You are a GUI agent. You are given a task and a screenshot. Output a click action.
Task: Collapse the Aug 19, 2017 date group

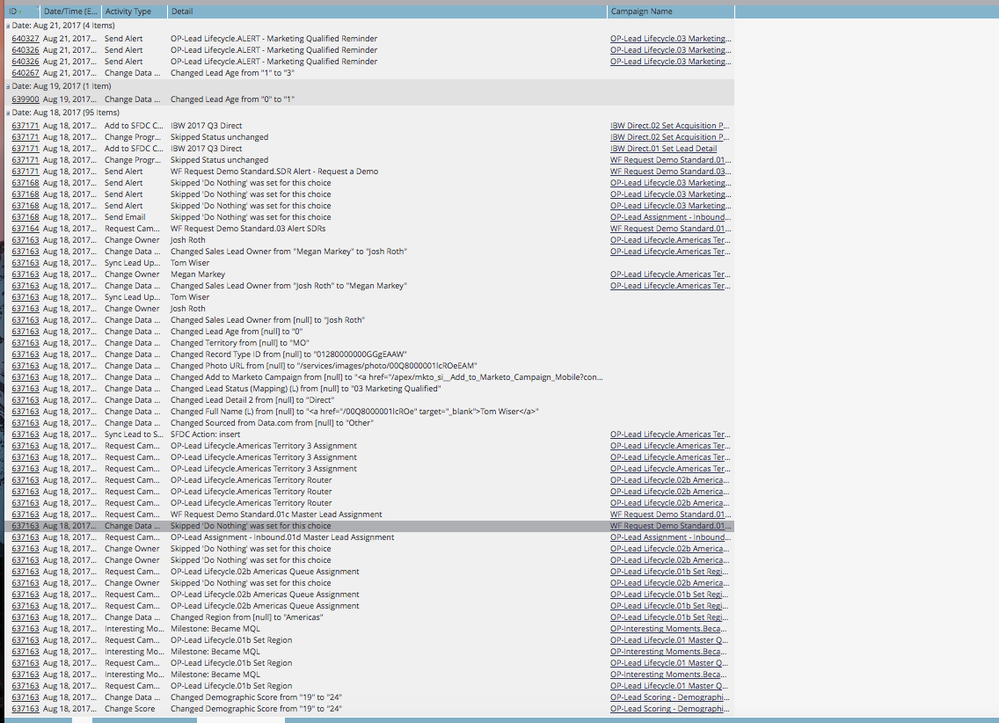[x=8, y=86]
